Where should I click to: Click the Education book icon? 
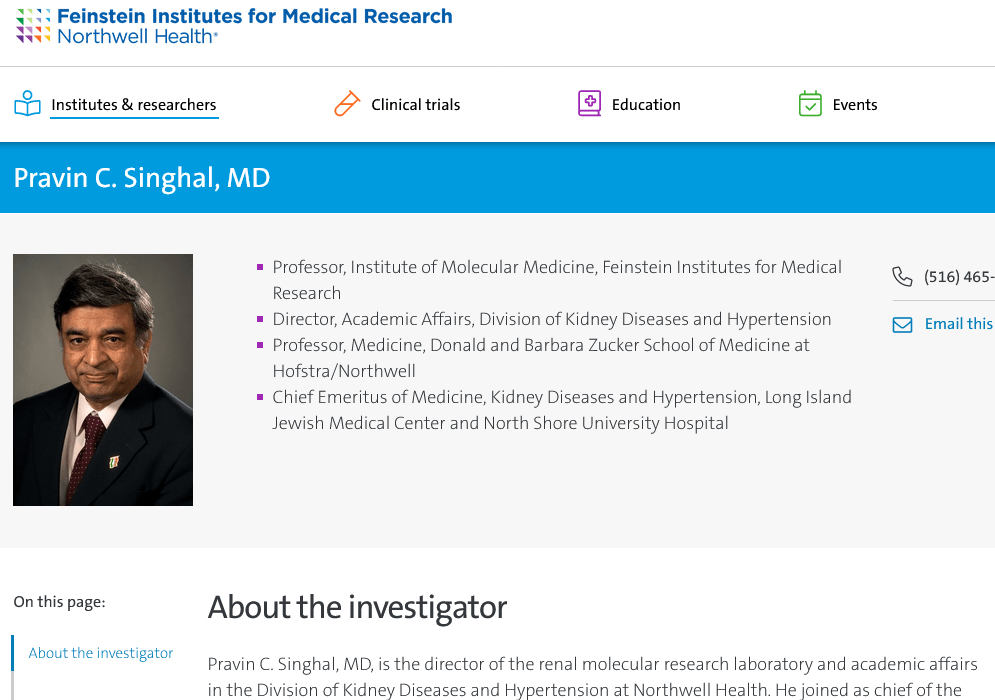[x=590, y=104]
